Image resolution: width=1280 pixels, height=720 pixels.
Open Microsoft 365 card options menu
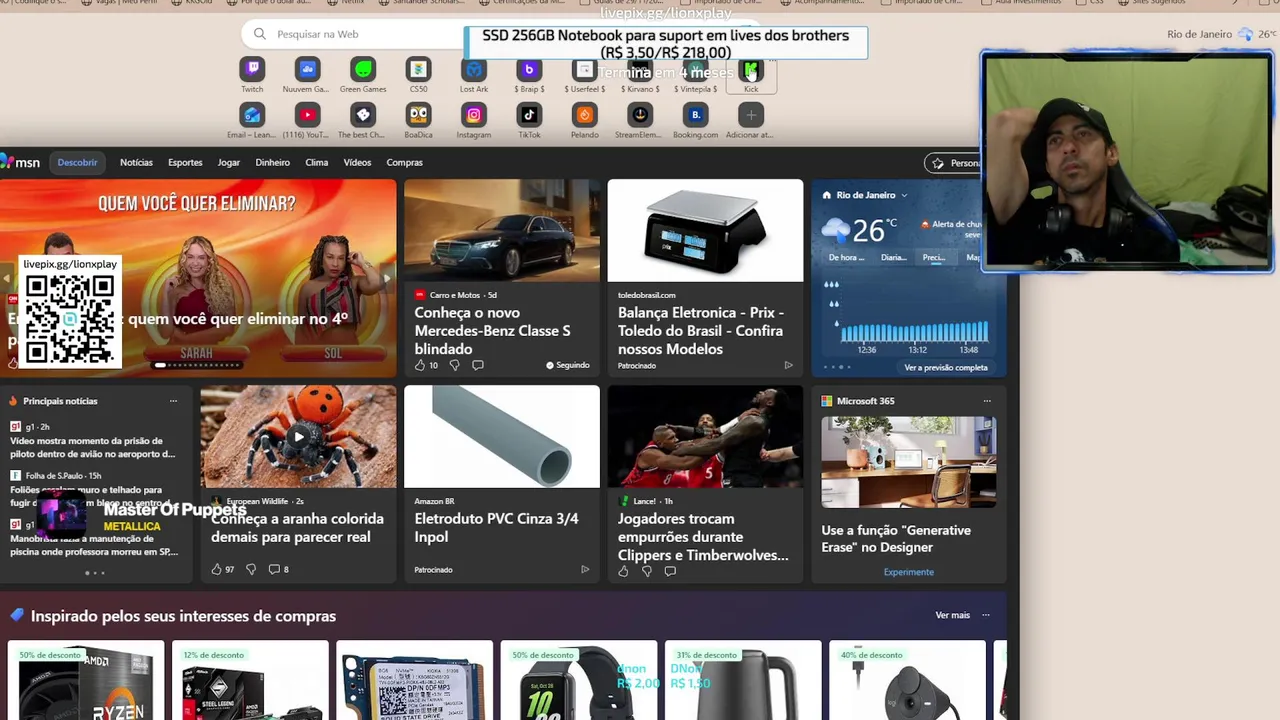[987, 401]
